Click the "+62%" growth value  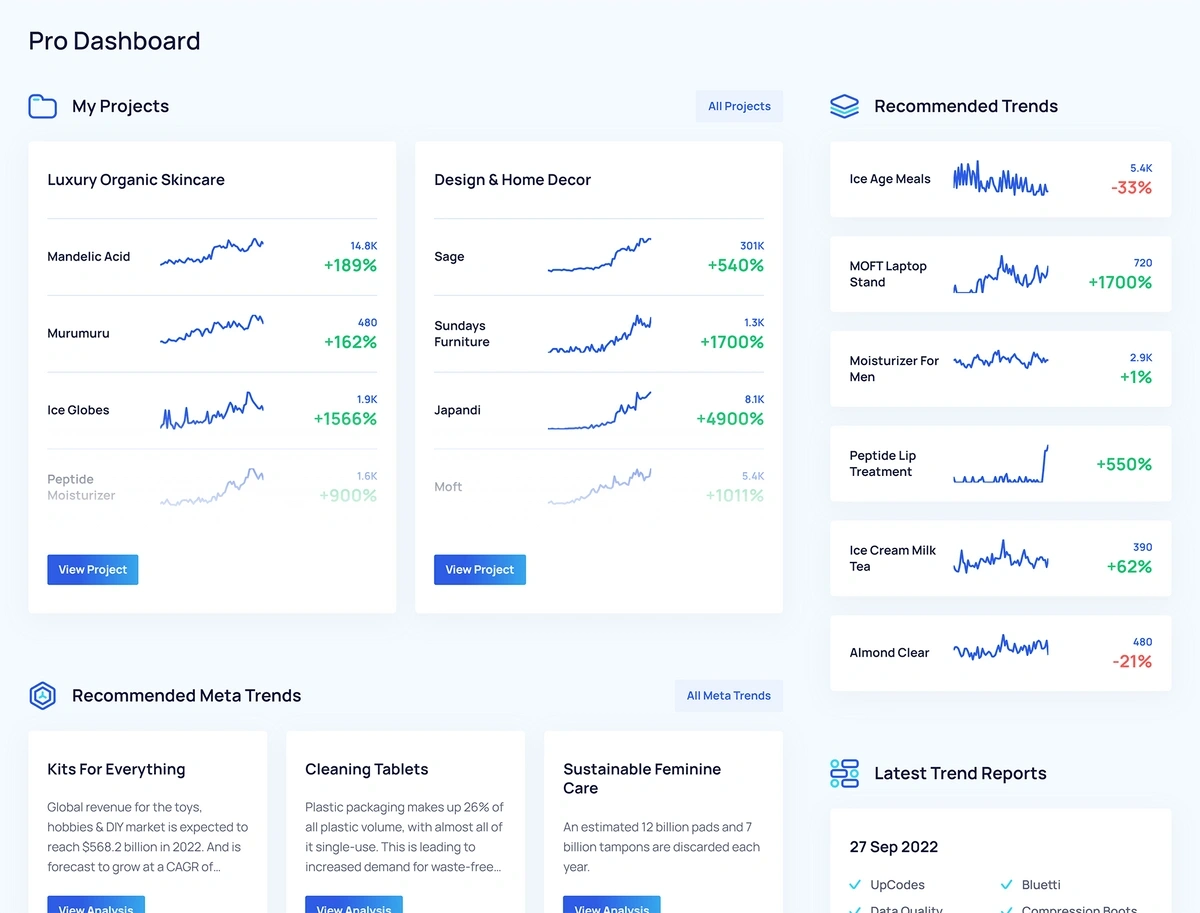click(x=1129, y=567)
